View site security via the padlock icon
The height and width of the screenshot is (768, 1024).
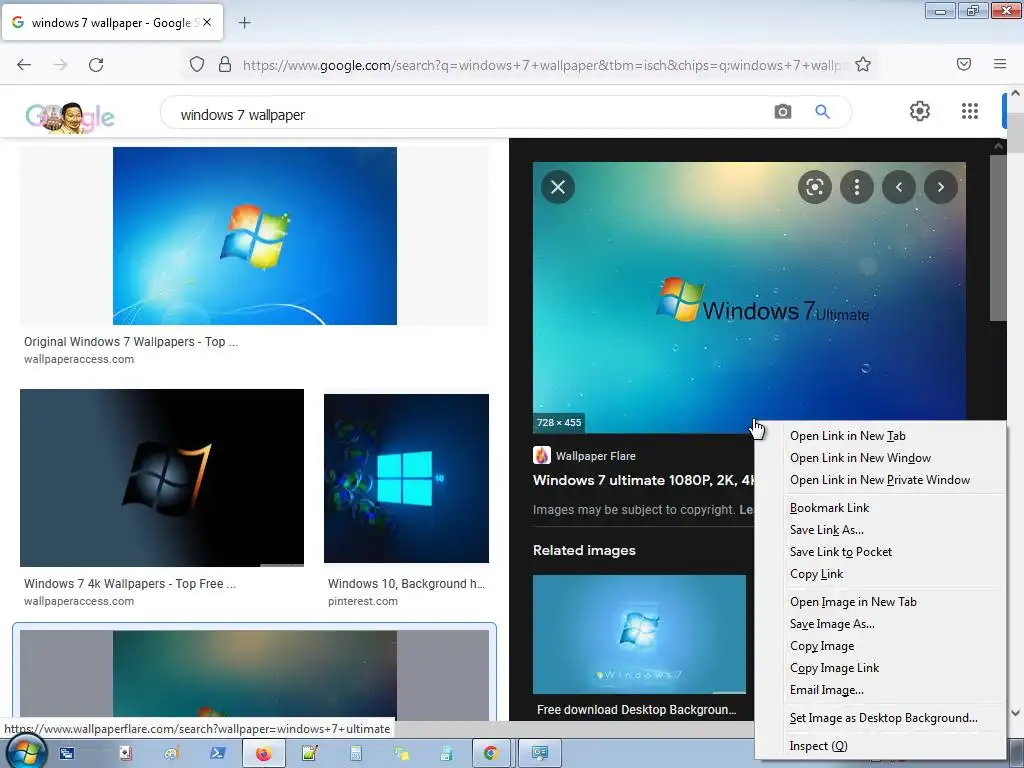point(225,65)
